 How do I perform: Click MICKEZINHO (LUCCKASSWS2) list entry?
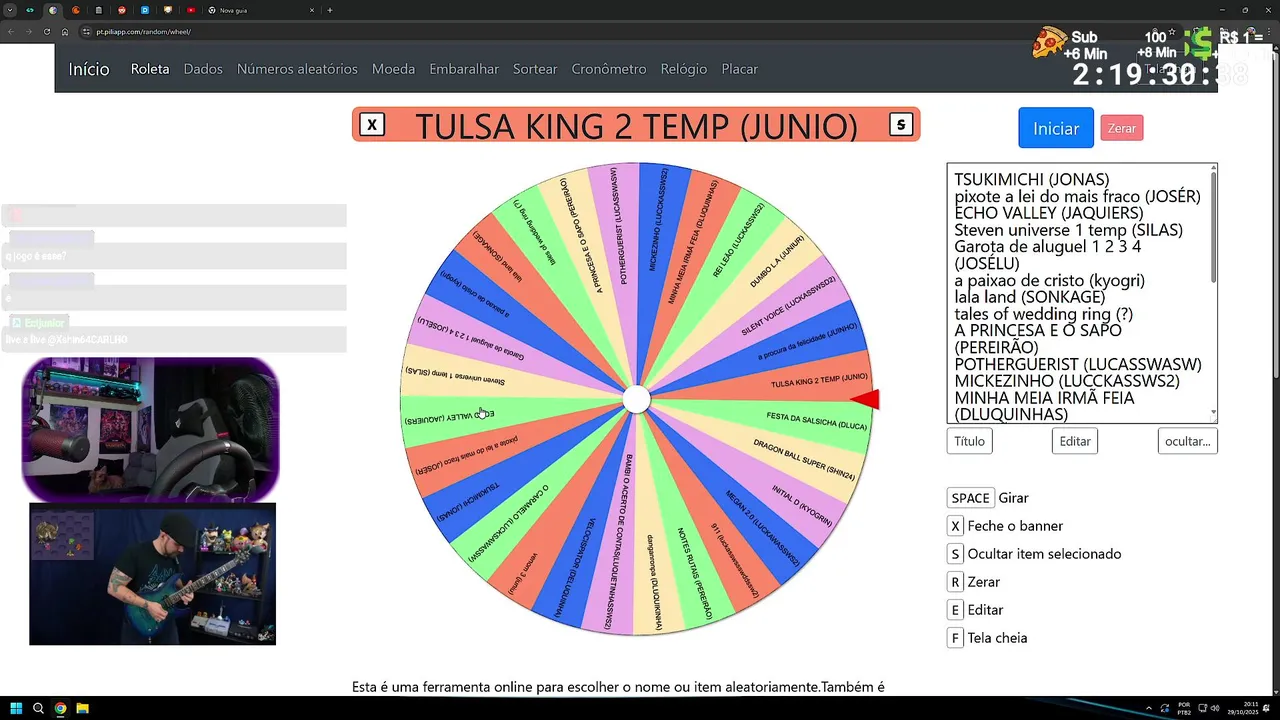1067,381
